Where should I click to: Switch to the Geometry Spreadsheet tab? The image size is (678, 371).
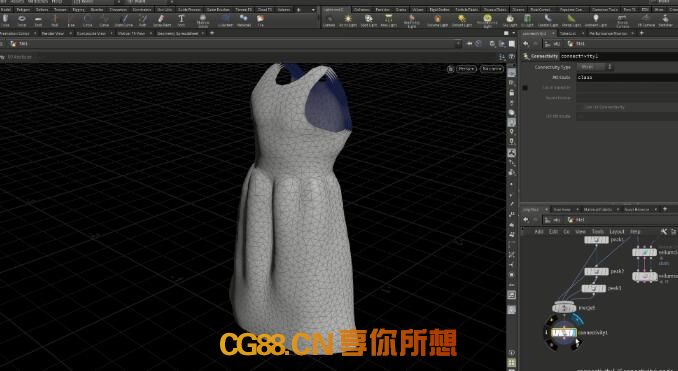click(178, 33)
